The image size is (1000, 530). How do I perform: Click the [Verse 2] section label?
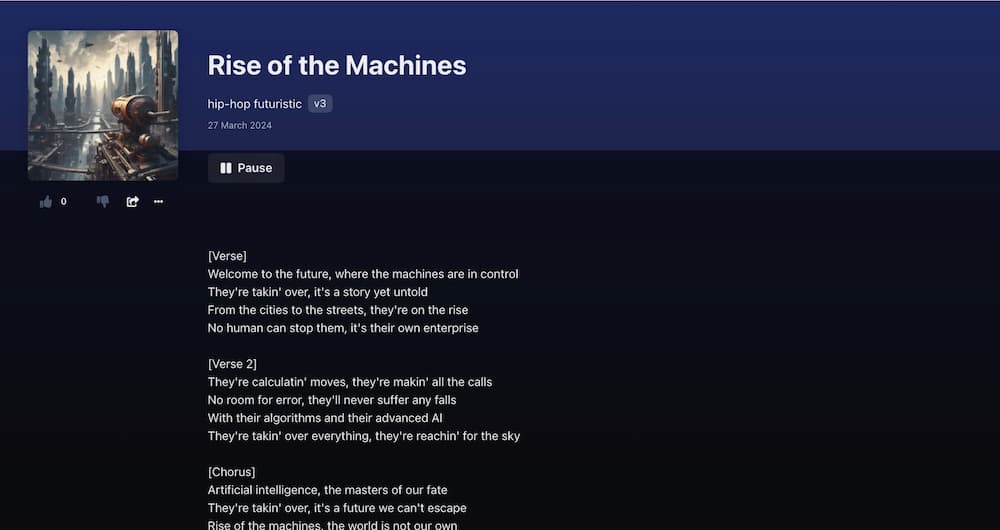click(x=232, y=364)
